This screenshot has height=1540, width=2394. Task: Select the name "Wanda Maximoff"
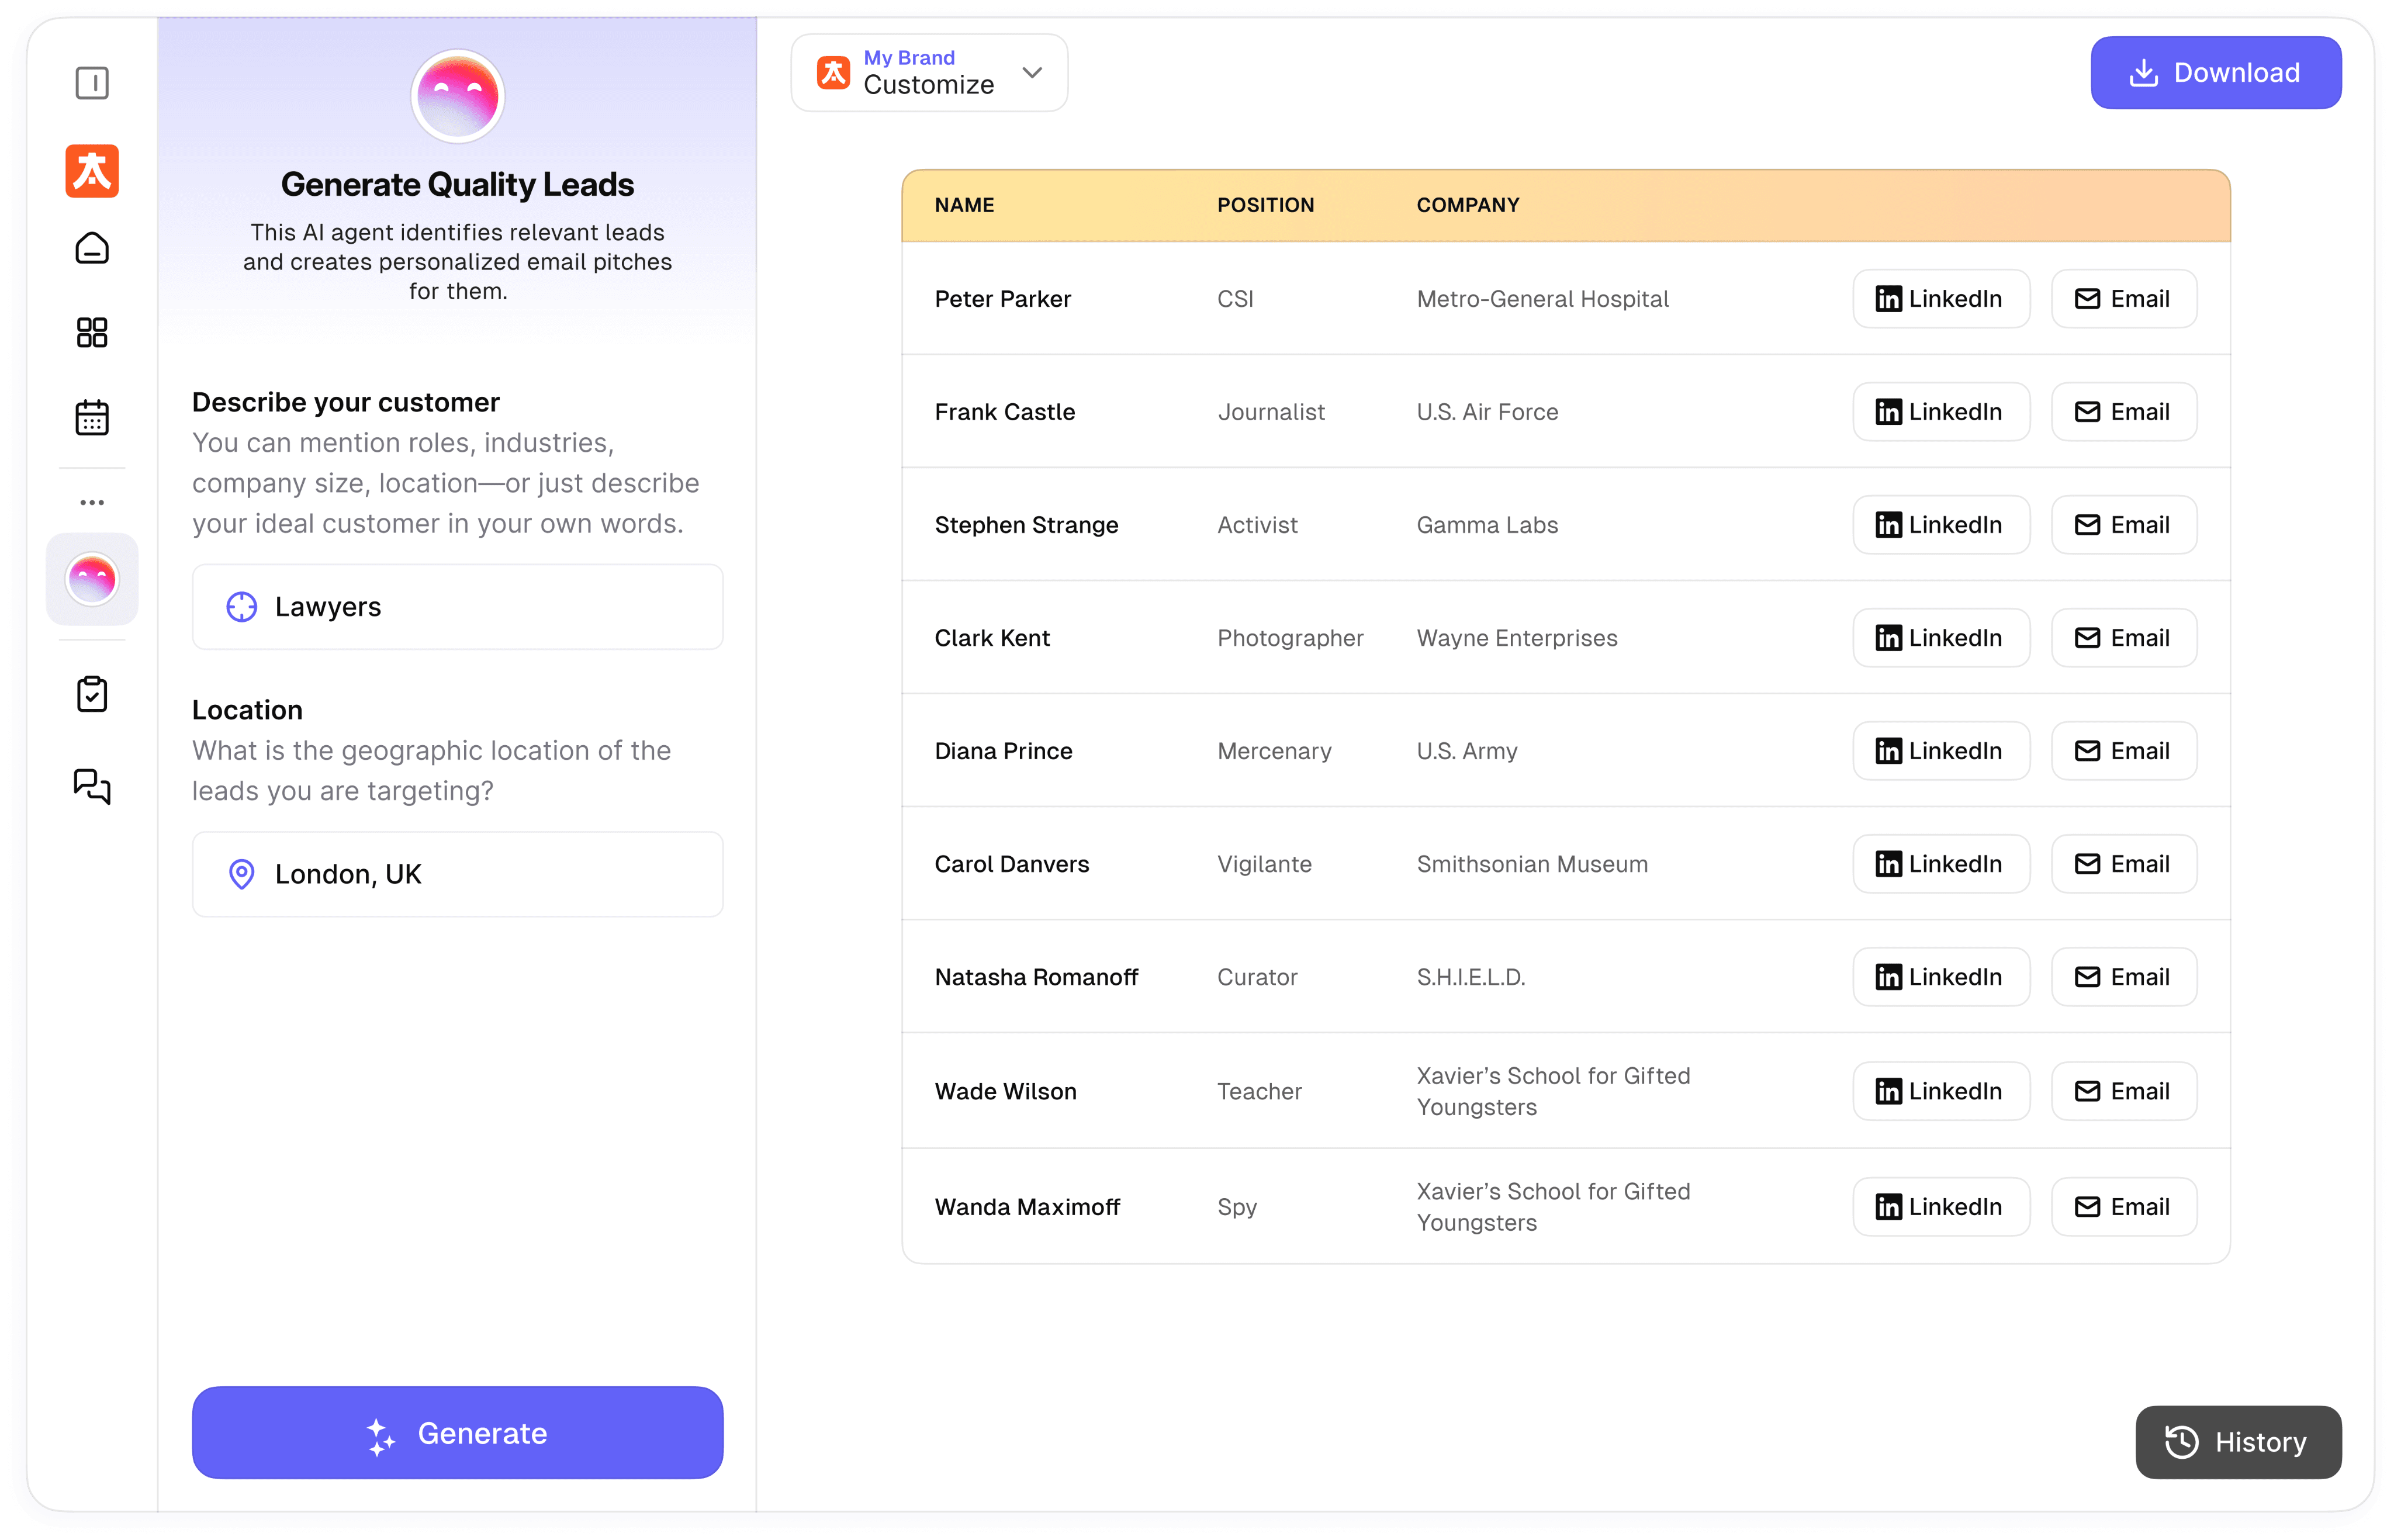point(1027,1207)
